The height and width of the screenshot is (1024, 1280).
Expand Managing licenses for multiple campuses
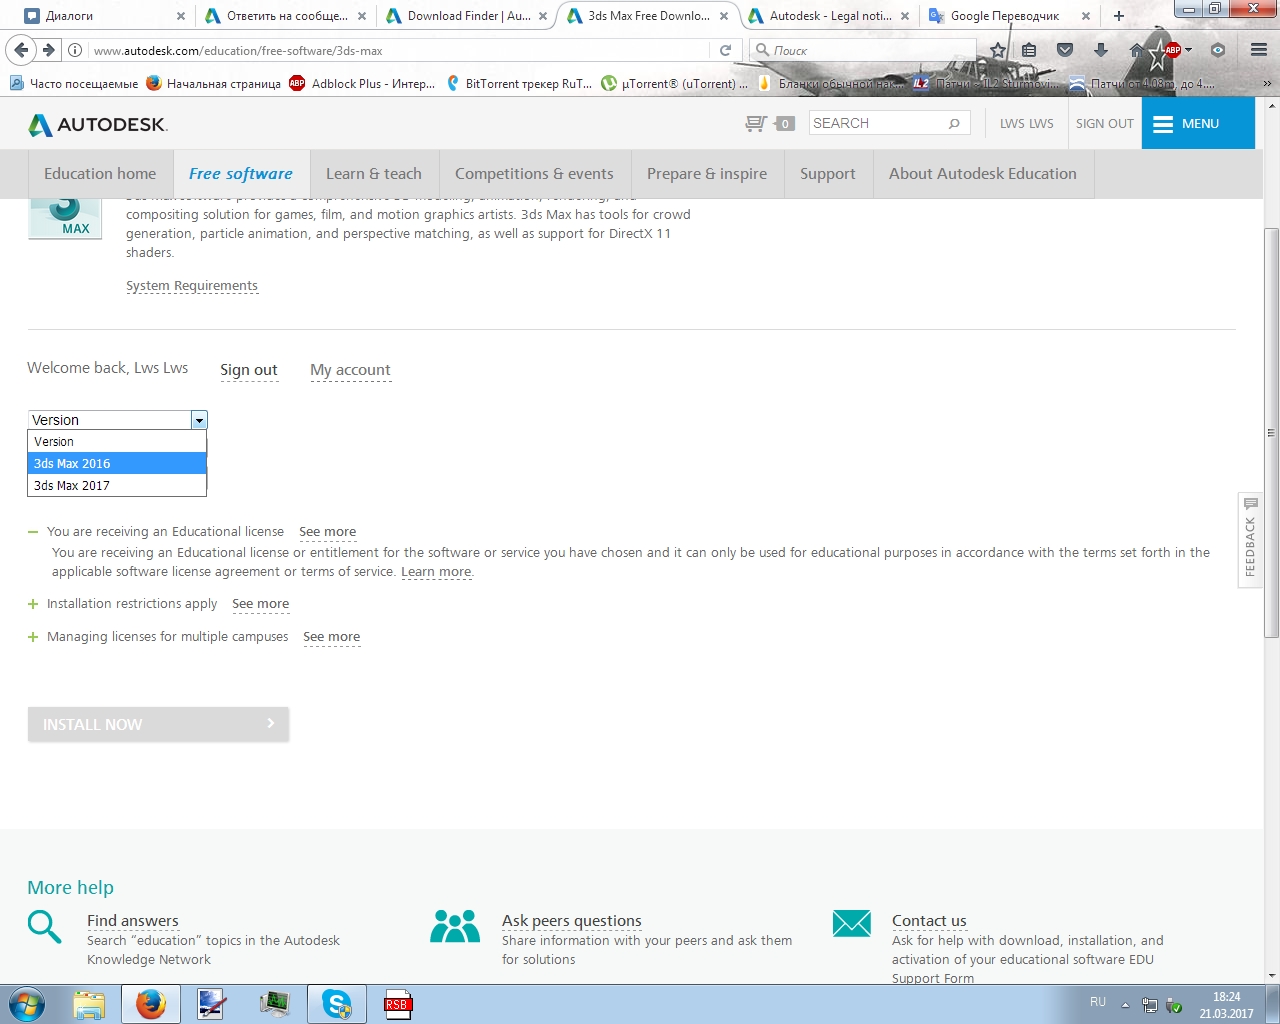click(x=33, y=637)
